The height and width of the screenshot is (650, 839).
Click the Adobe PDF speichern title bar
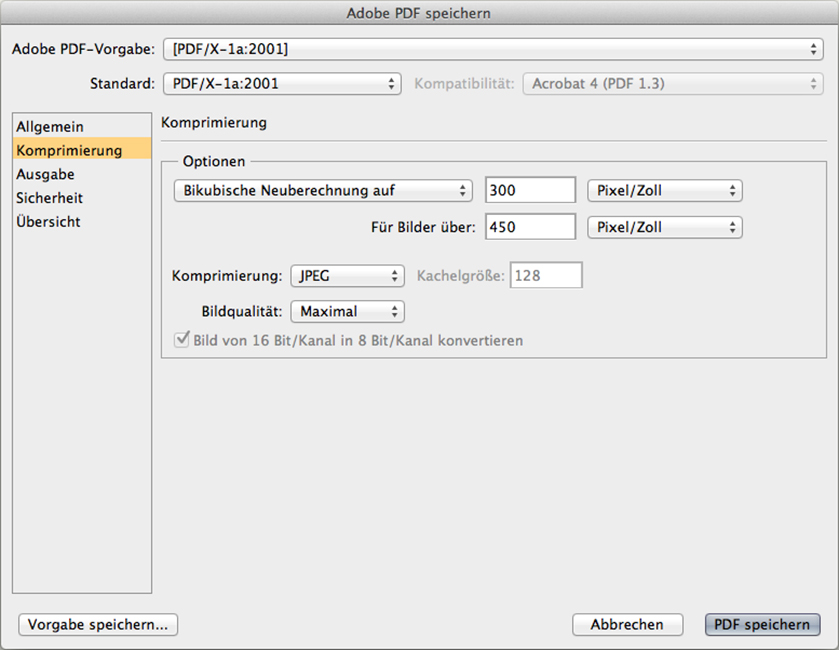coord(419,13)
